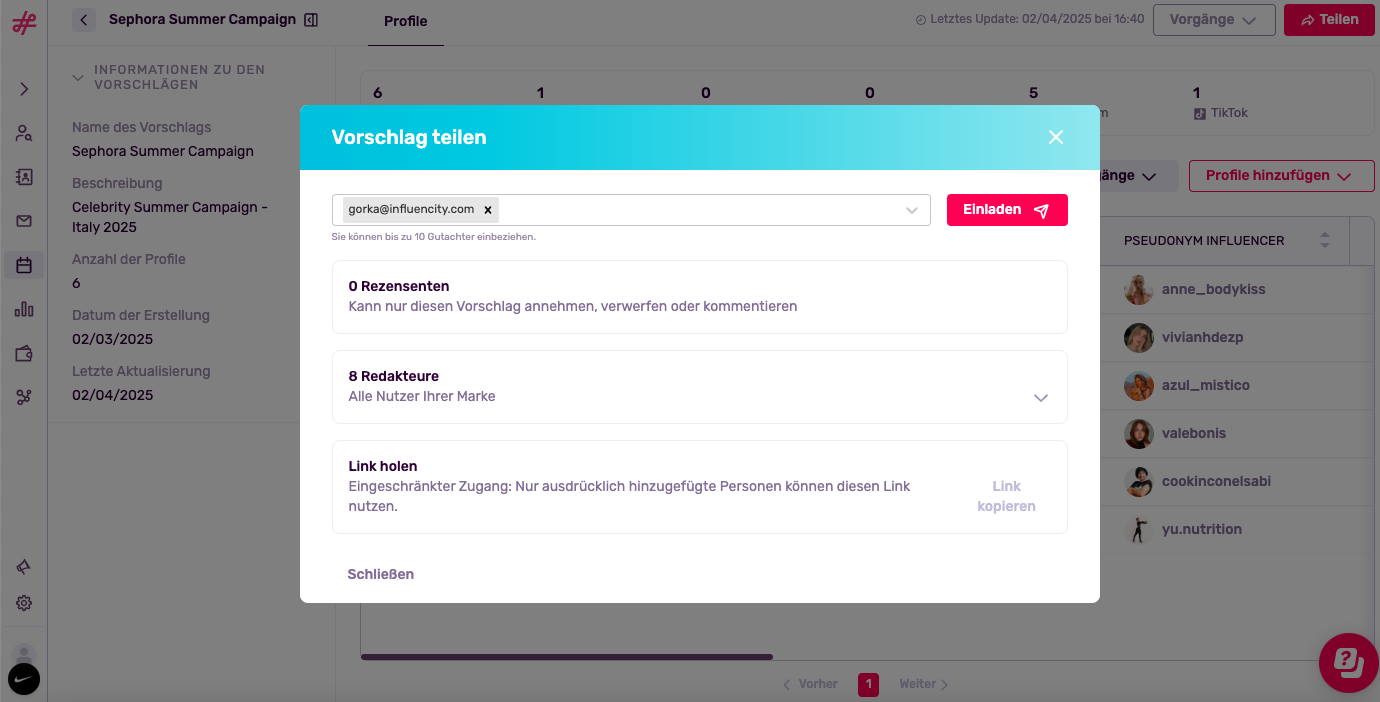Switch to the Profile tab

pos(406,21)
